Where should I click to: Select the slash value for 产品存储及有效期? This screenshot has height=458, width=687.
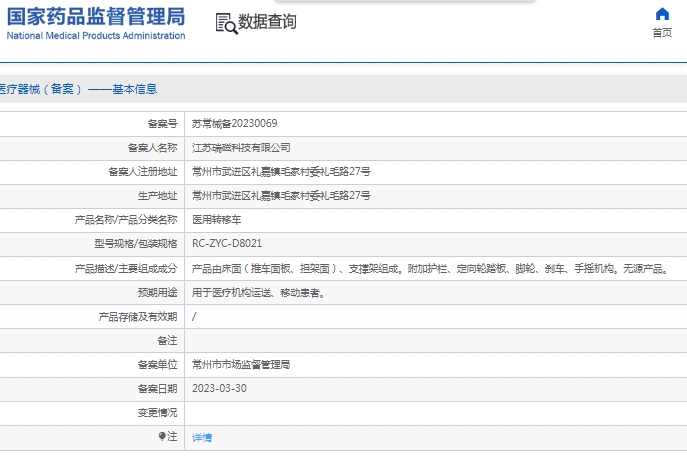(194, 316)
